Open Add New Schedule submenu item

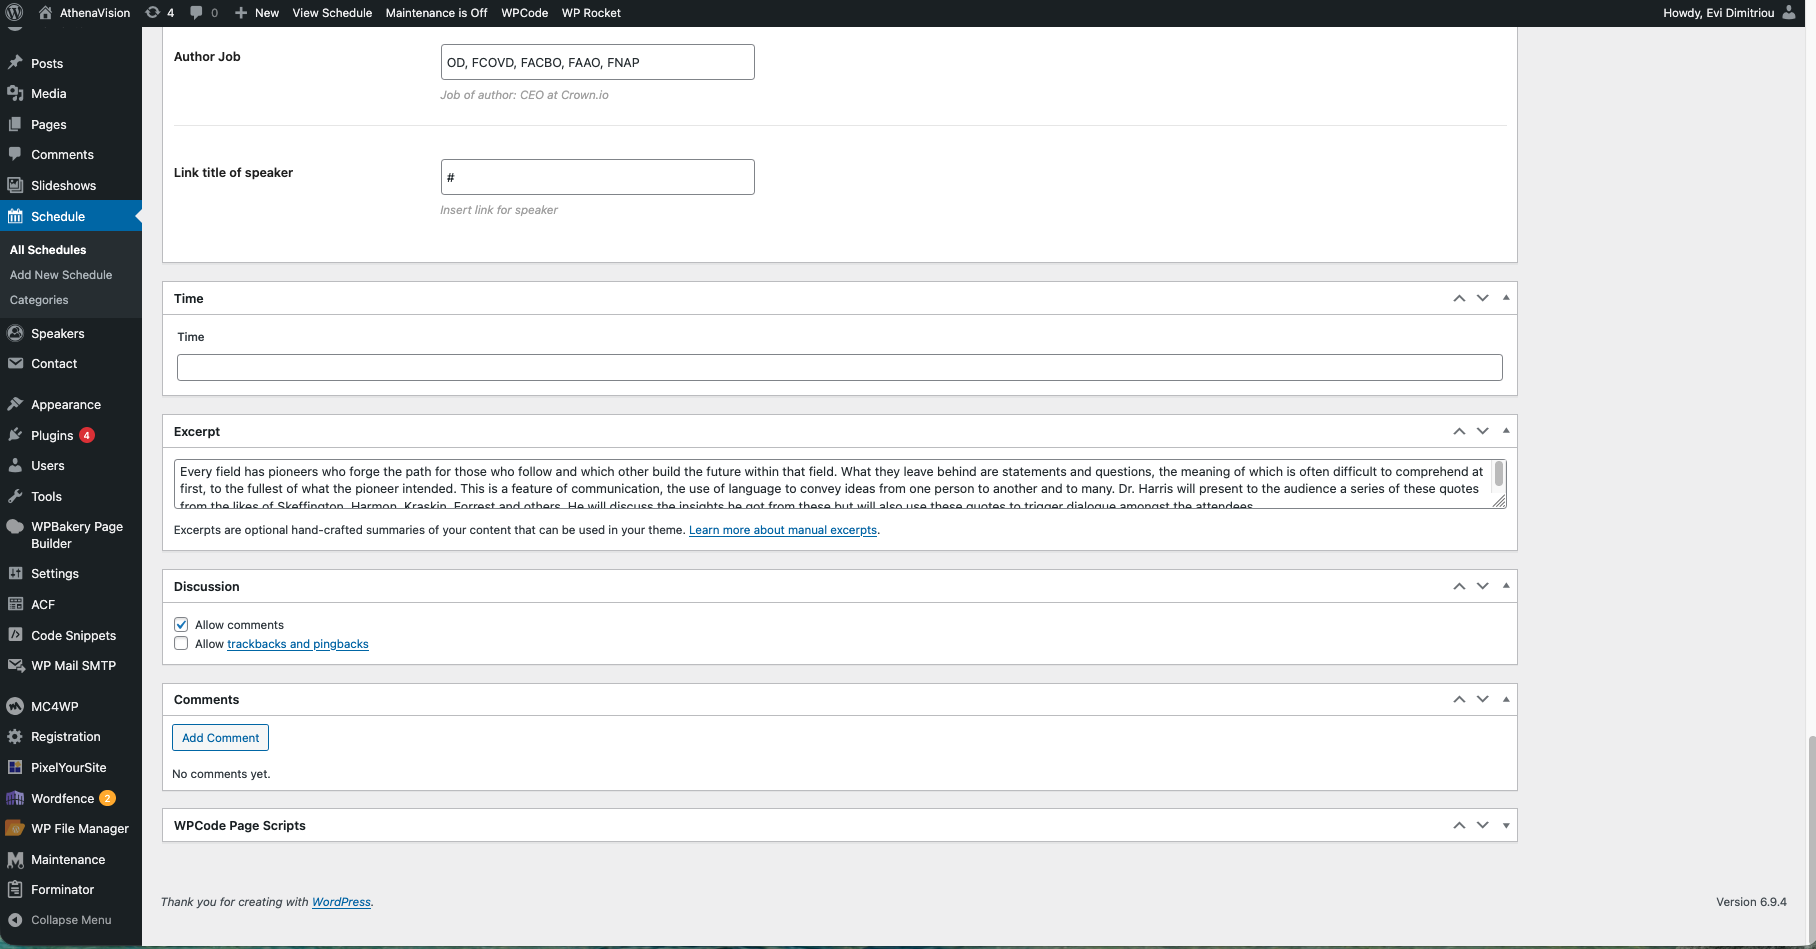click(61, 275)
